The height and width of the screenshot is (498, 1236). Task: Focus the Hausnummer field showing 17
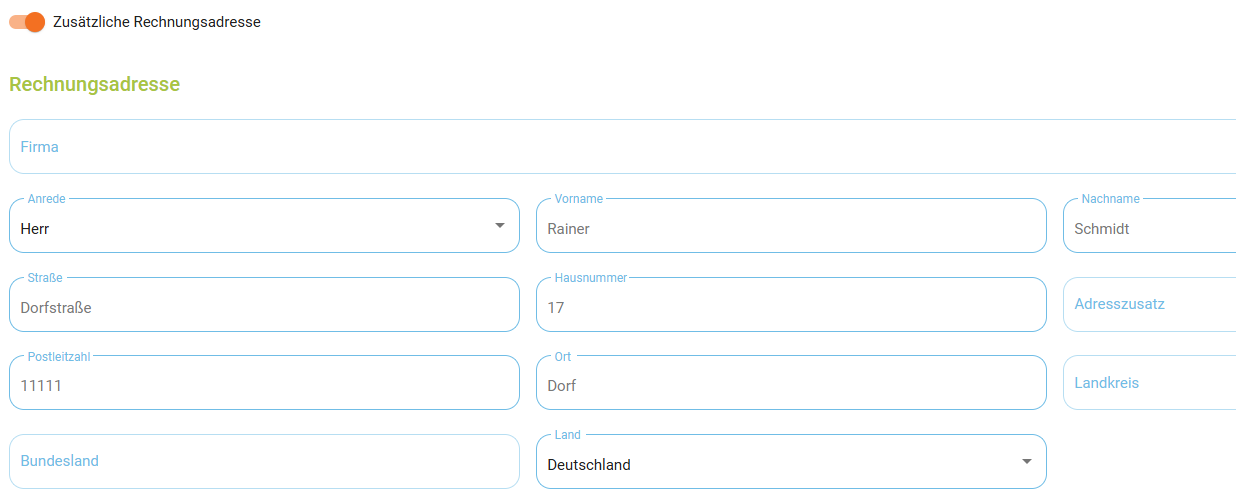pos(791,304)
